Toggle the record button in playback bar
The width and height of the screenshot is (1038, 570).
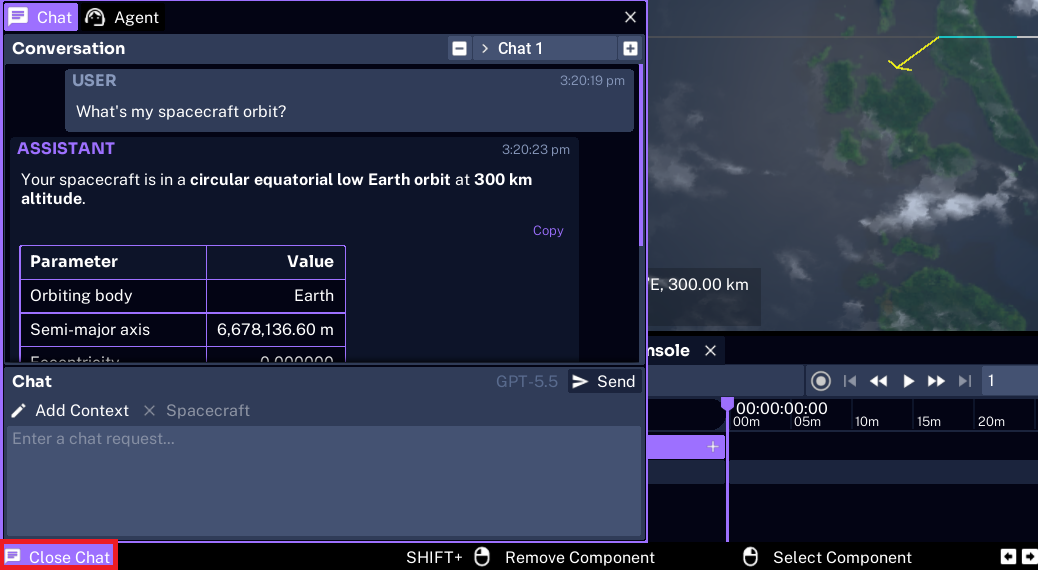(821, 381)
